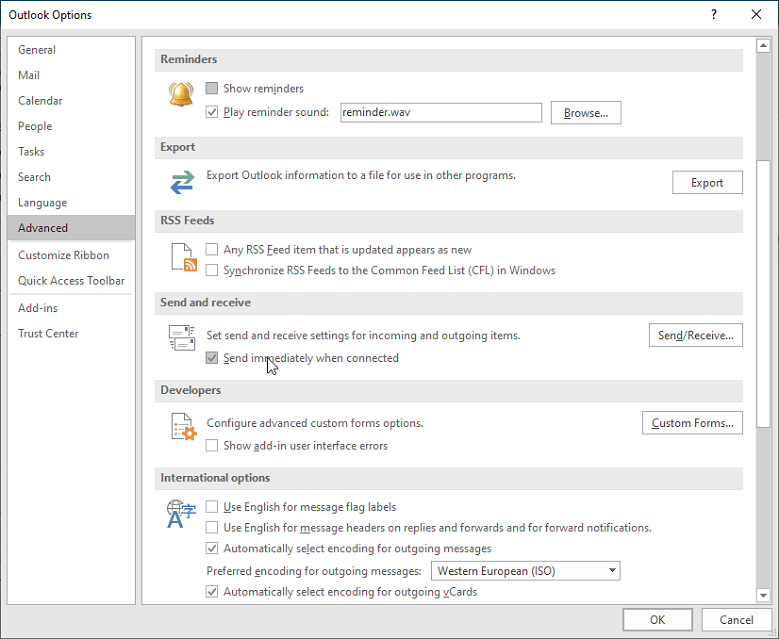Image resolution: width=779 pixels, height=639 pixels.
Task: Click the Export arrows icon
Action: 182,182
